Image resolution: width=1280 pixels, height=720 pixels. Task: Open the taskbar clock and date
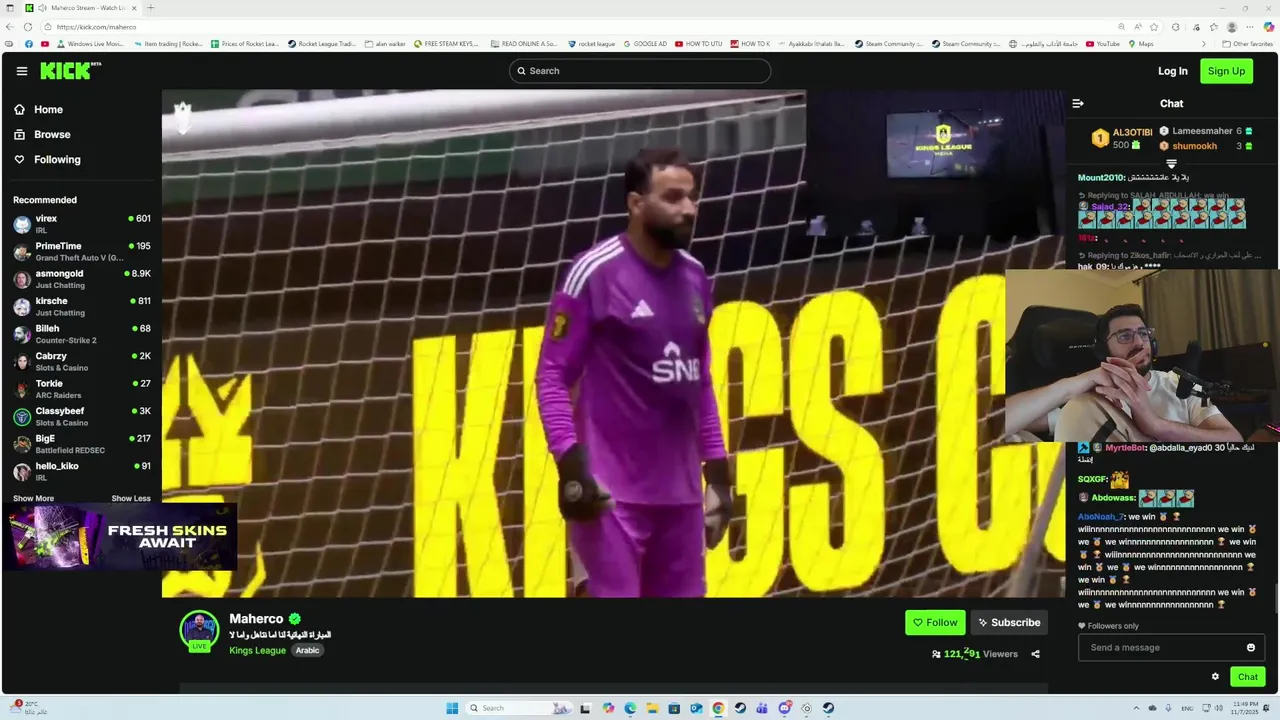(x=1244, y=708)
